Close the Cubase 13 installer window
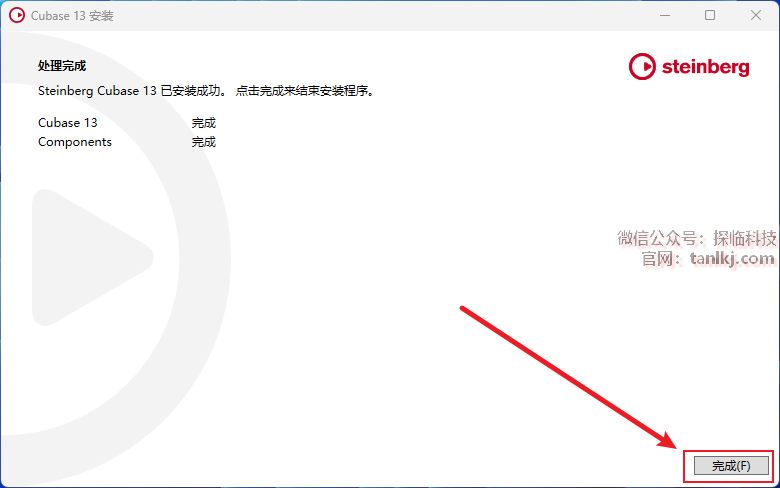This screenshot has height=488, width=780. pyautogui.click(x=756, y=15)
